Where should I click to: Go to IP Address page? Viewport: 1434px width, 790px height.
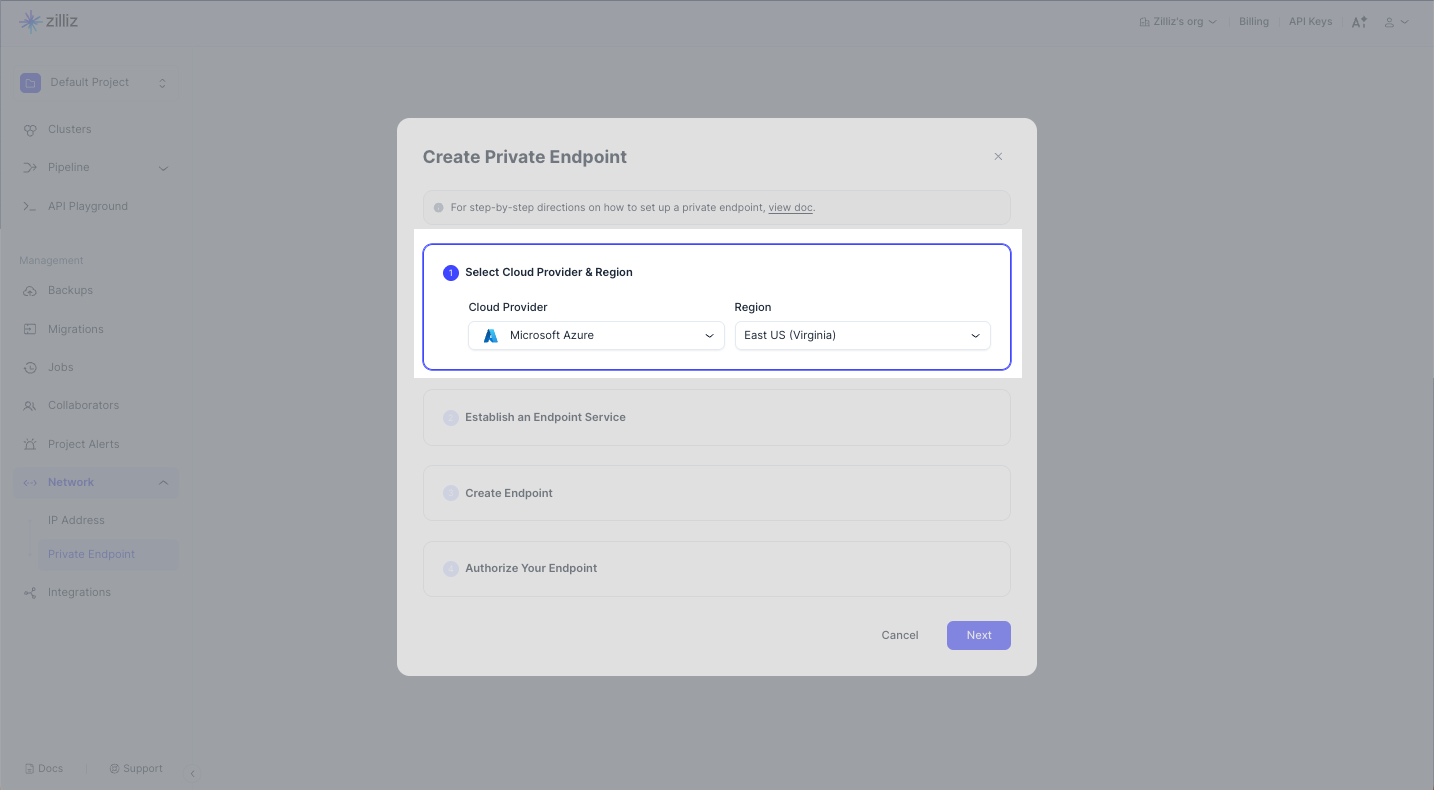tap(76, 520)
